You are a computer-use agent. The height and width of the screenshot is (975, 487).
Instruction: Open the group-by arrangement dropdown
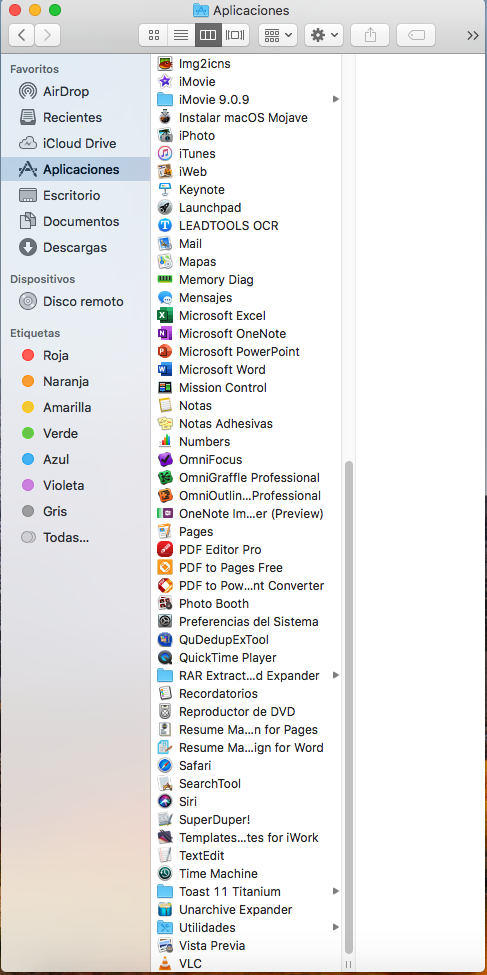point(278,35)
